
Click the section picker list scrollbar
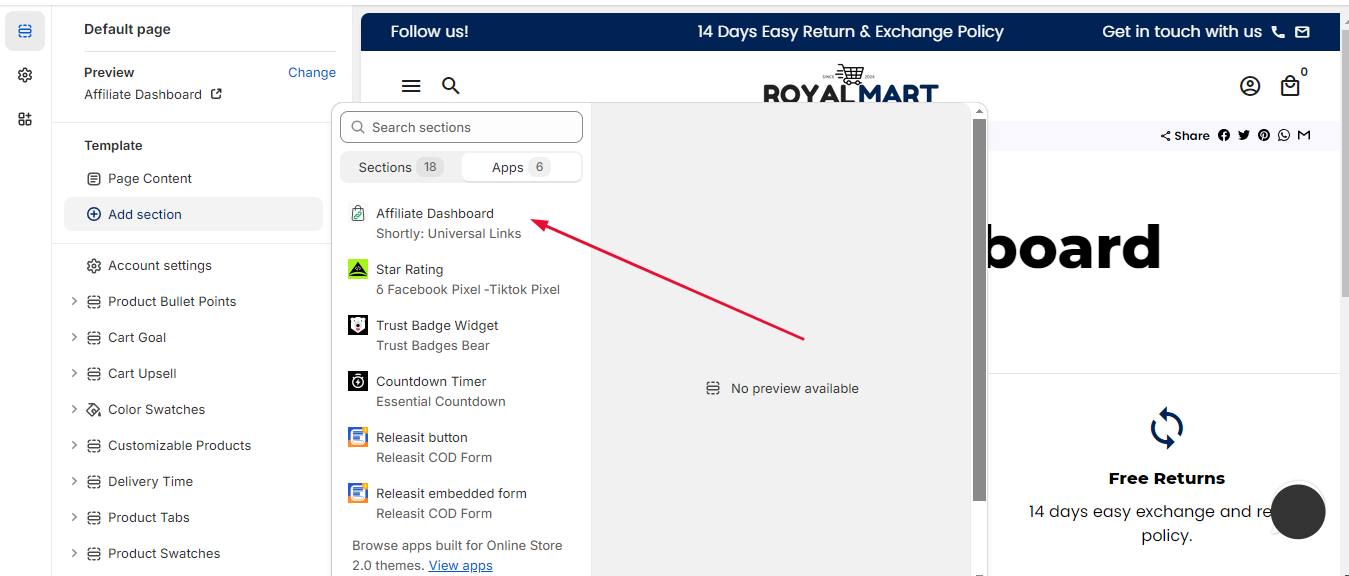(x=980, y=310)
